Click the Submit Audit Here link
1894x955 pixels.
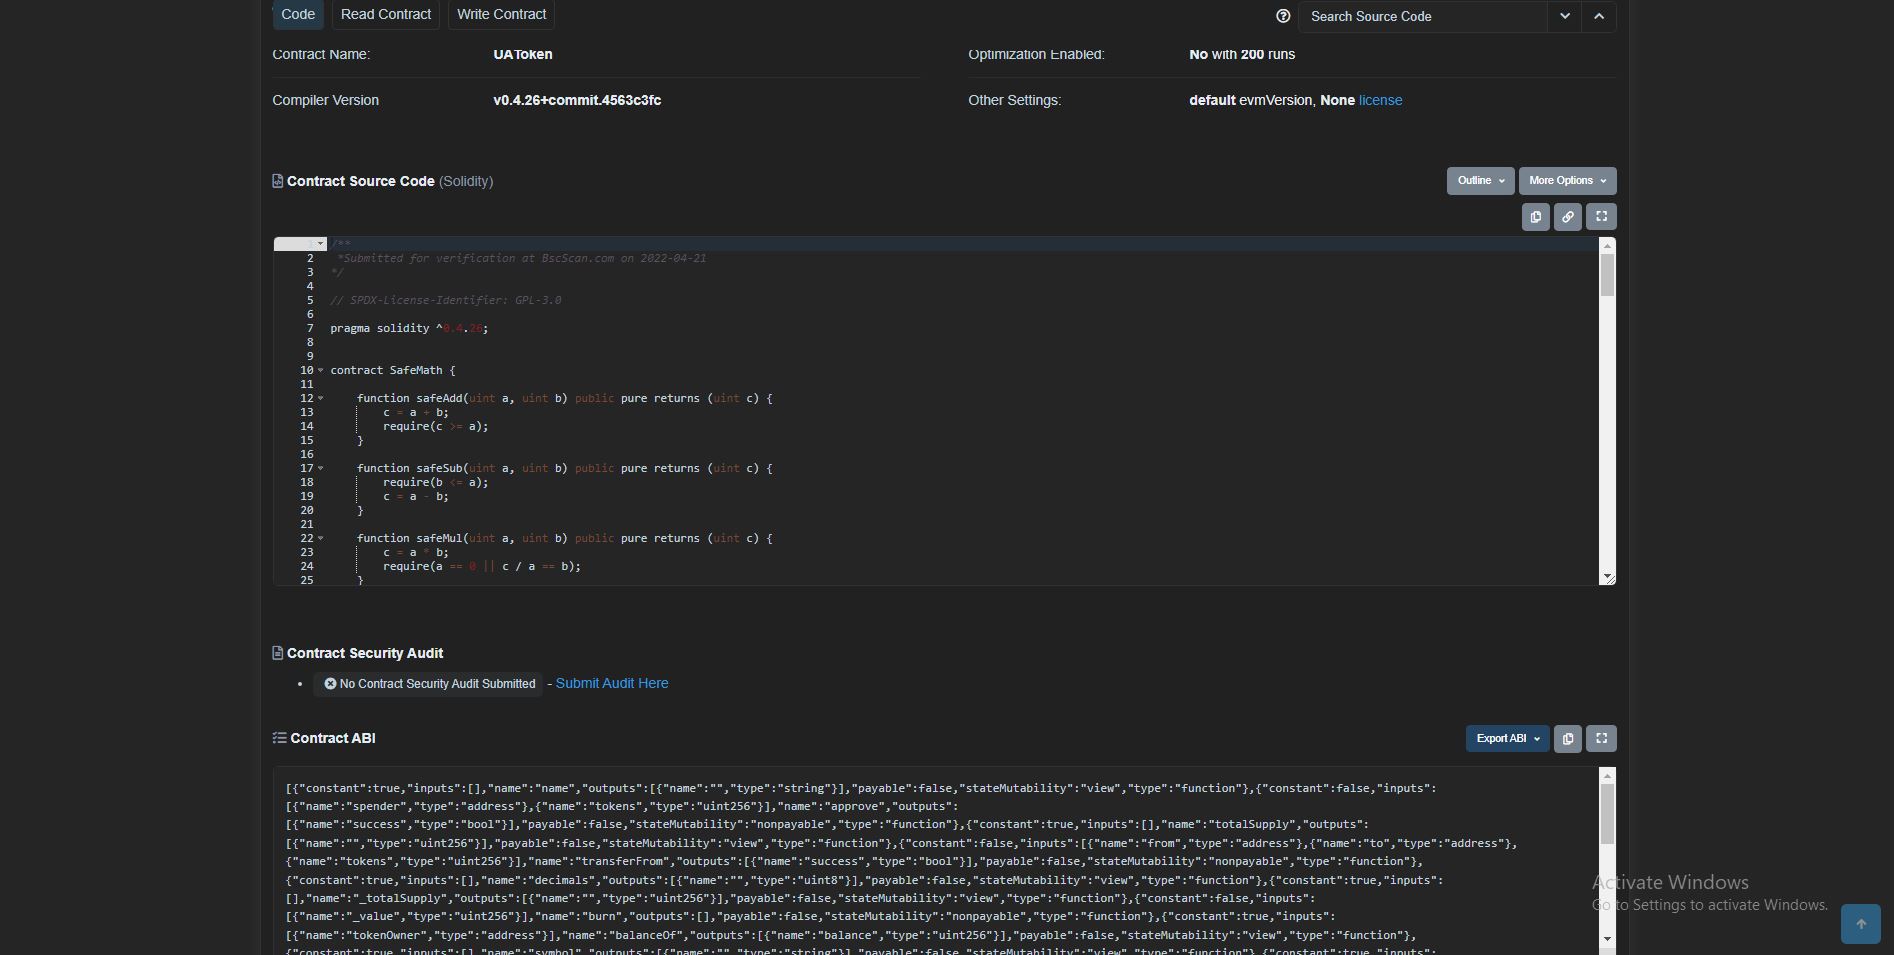tap(612, 683)
